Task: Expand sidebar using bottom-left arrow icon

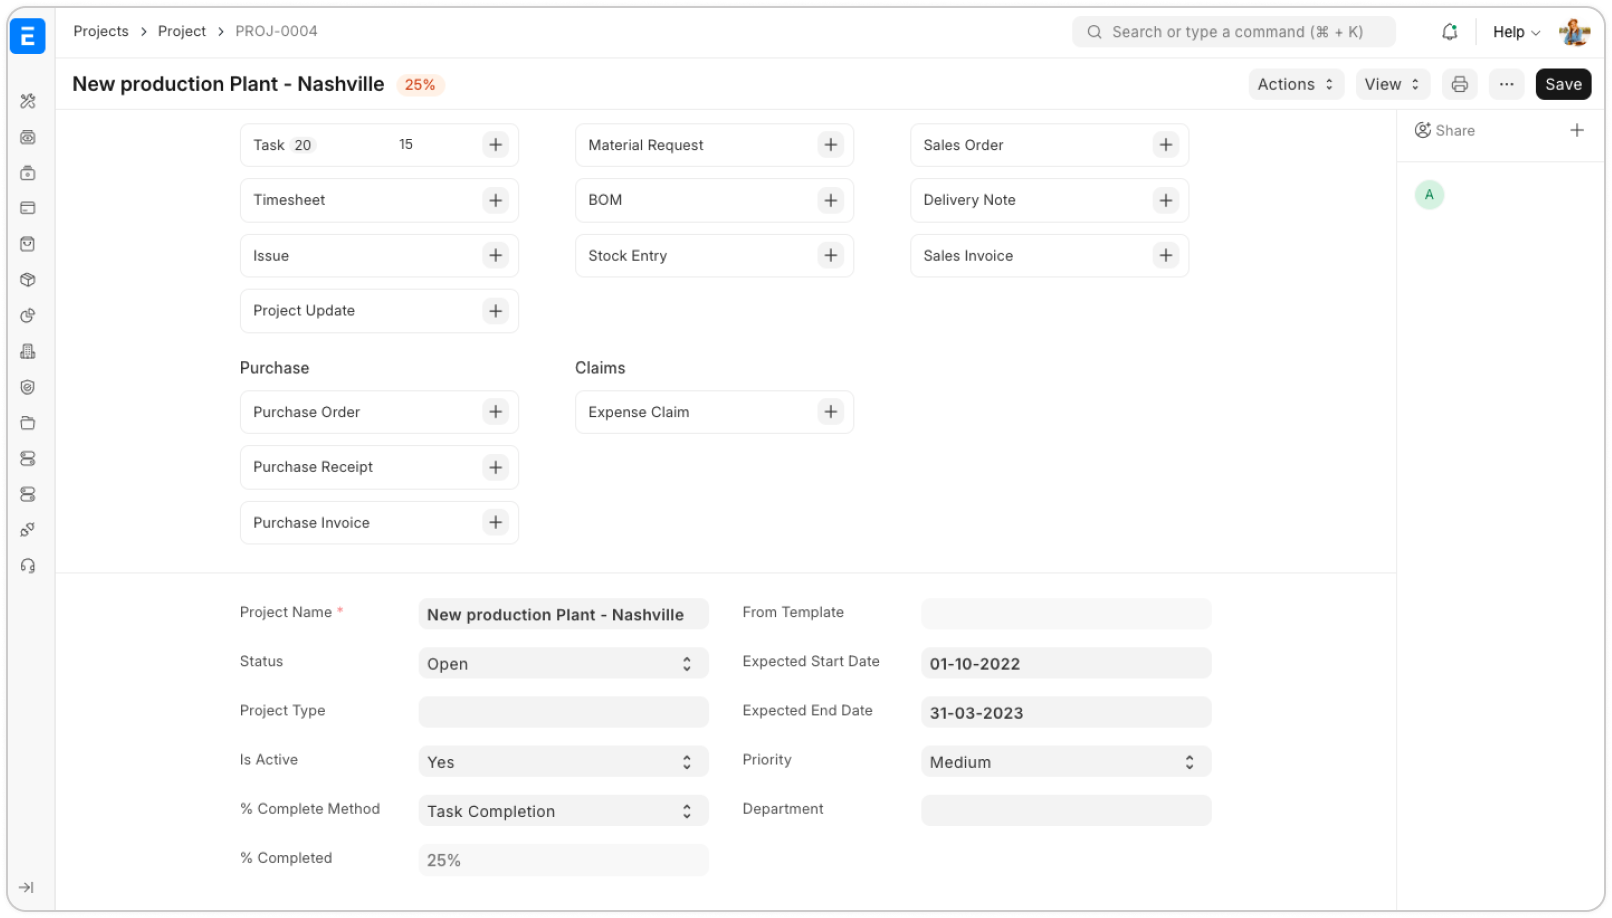Action: point(27,887)
